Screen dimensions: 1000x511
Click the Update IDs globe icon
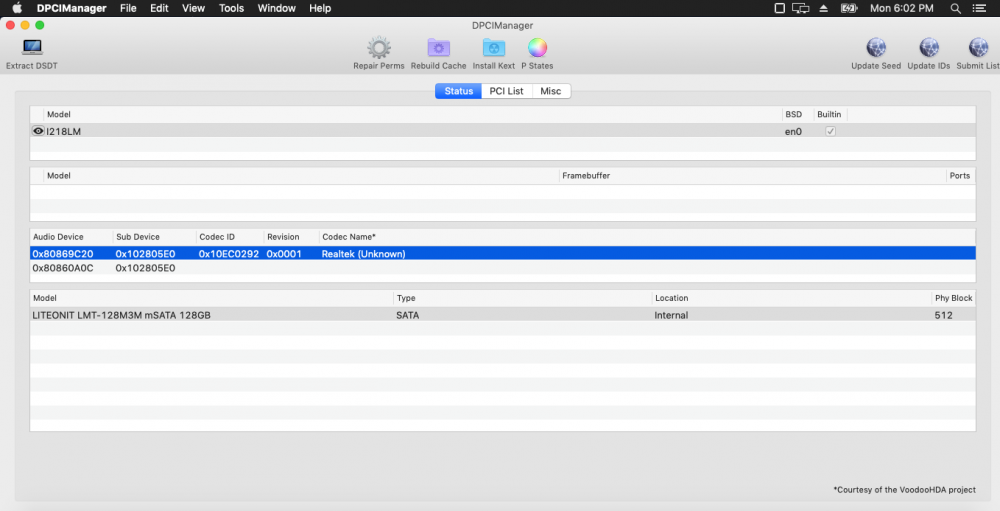(929, 48)
